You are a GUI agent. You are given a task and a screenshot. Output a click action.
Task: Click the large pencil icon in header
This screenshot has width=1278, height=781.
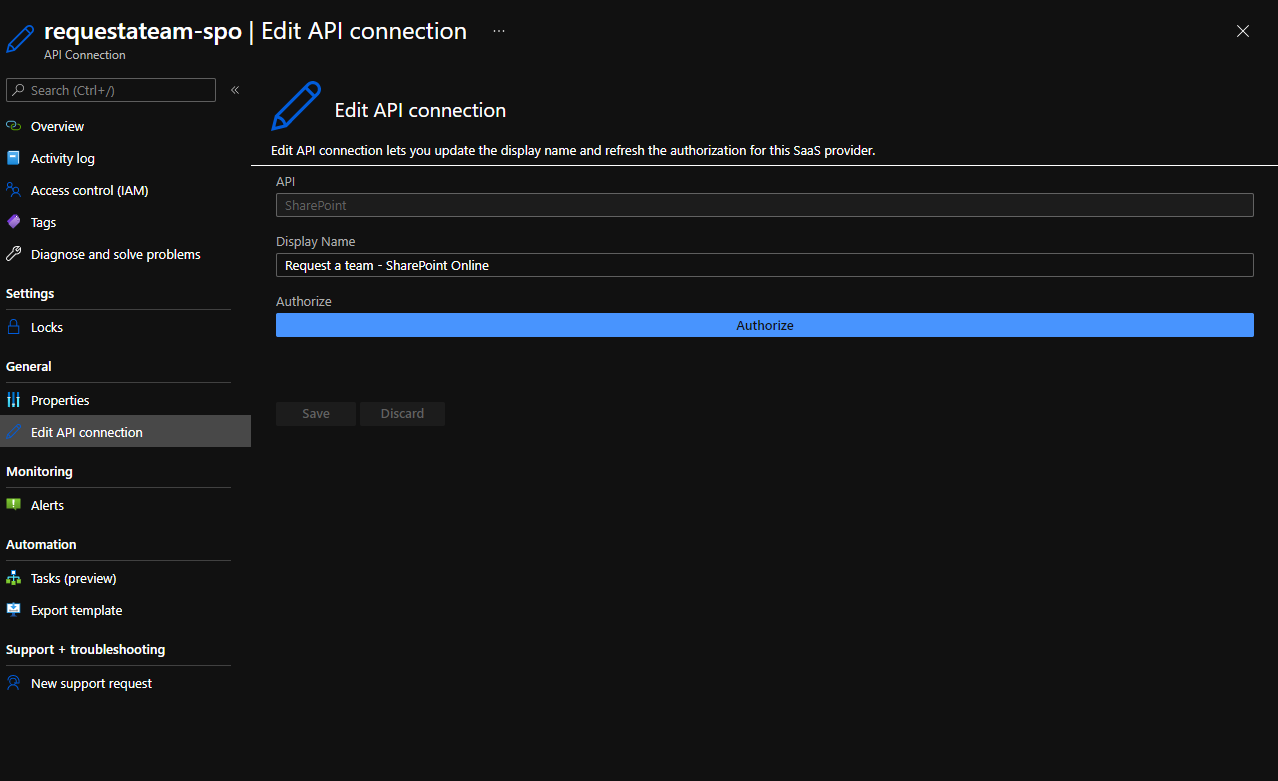point(296,107)
